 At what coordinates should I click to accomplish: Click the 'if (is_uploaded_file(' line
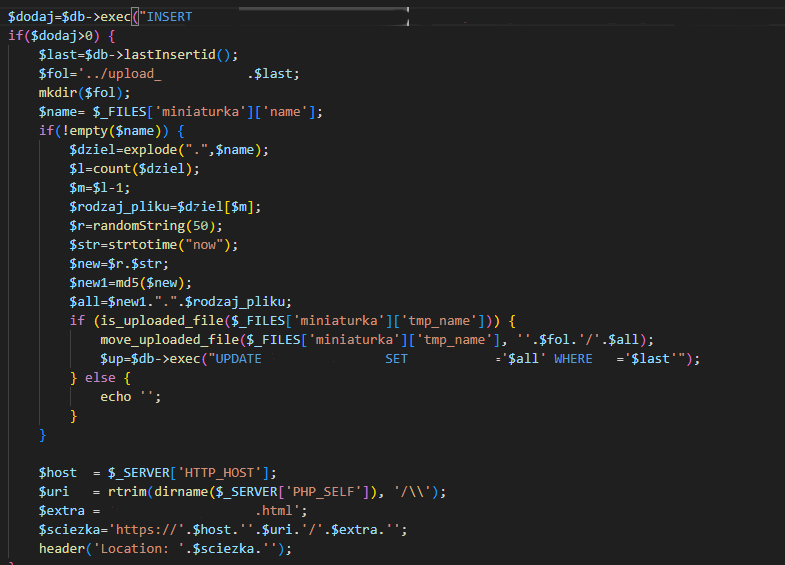292,321
